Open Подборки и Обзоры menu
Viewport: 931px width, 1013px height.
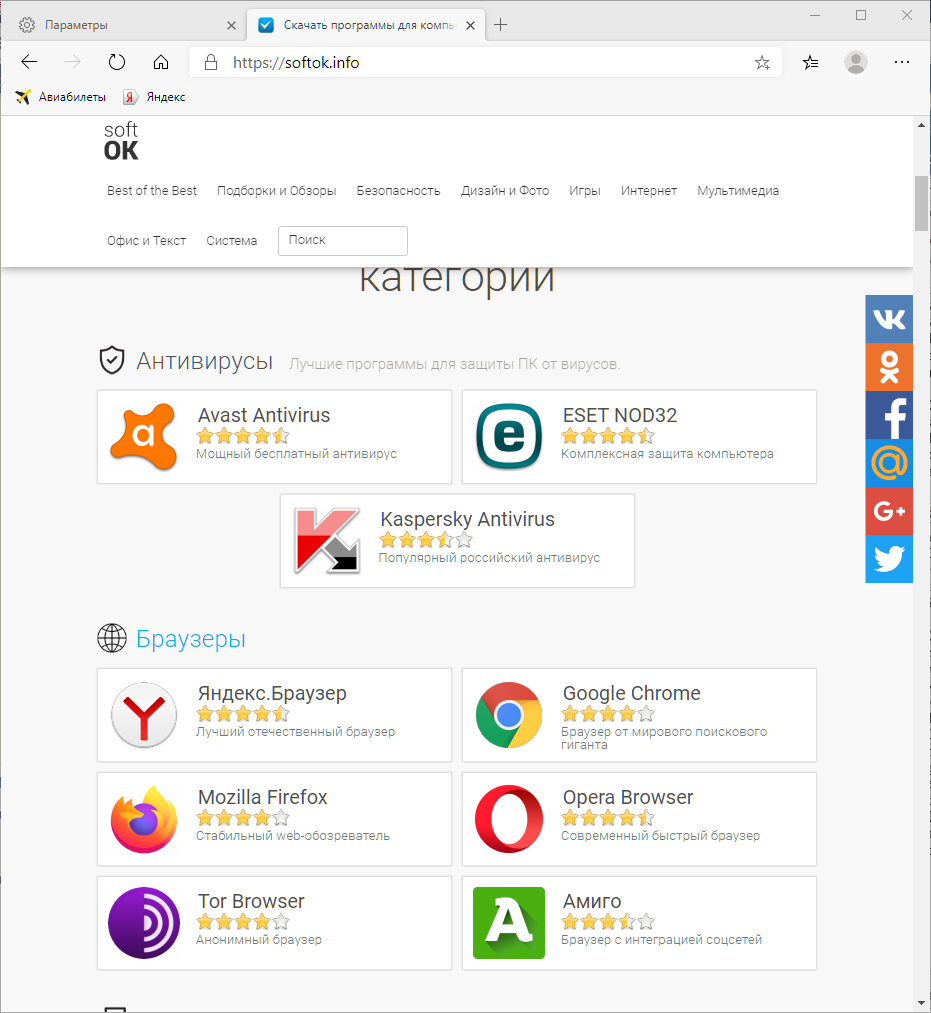pos(277,191)
